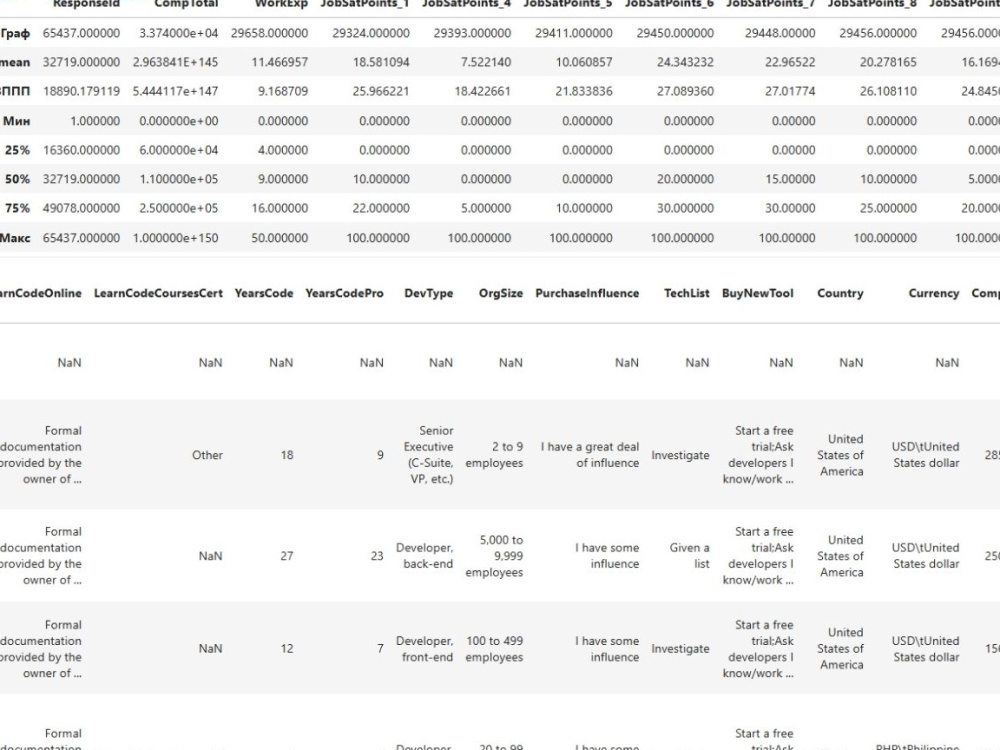Select the Country column header
This screenshot has height=750, width=1000.
click(x=840, y=293)
